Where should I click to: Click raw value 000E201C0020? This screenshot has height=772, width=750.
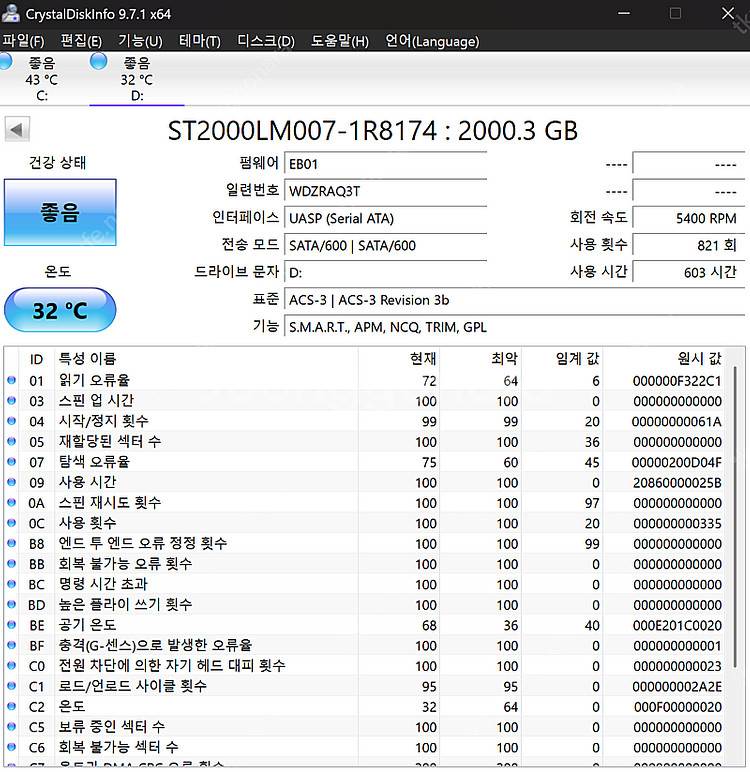pos(677,625)
